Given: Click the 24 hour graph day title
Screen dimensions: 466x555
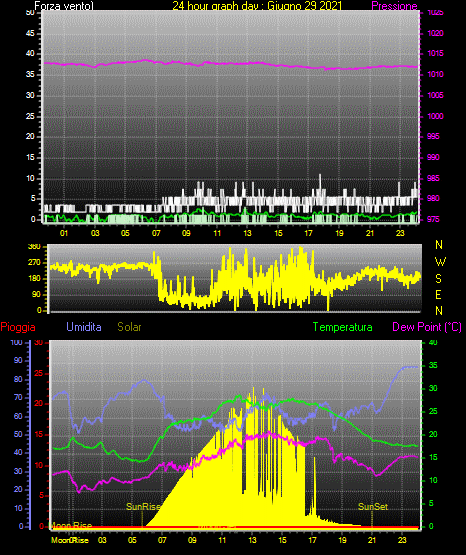Looking at the screenshot, I should coord(257,6).
